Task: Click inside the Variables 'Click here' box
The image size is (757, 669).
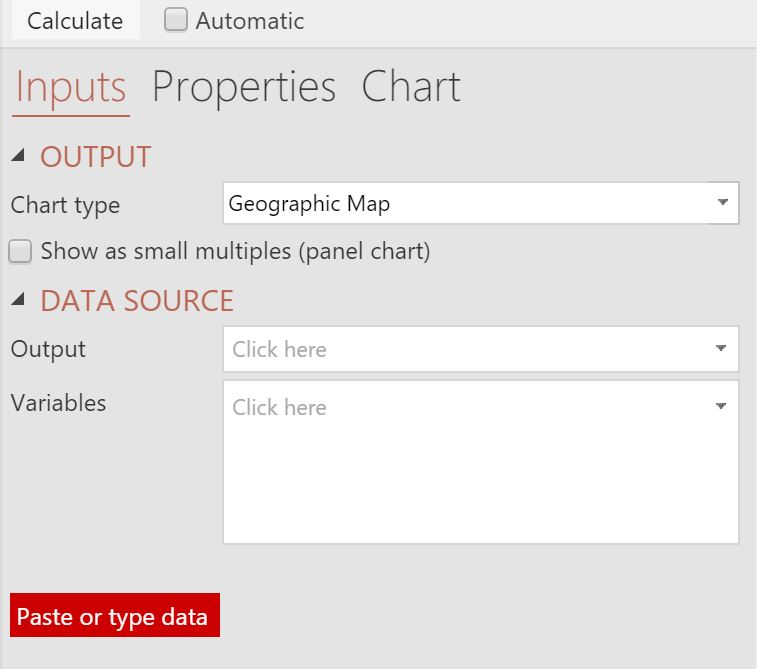Action: pos(480,462)
